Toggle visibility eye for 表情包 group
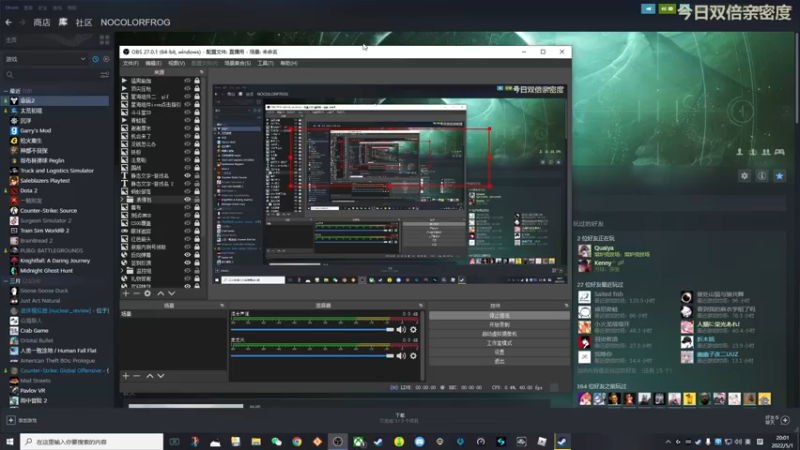 click(x=187, y=199)
